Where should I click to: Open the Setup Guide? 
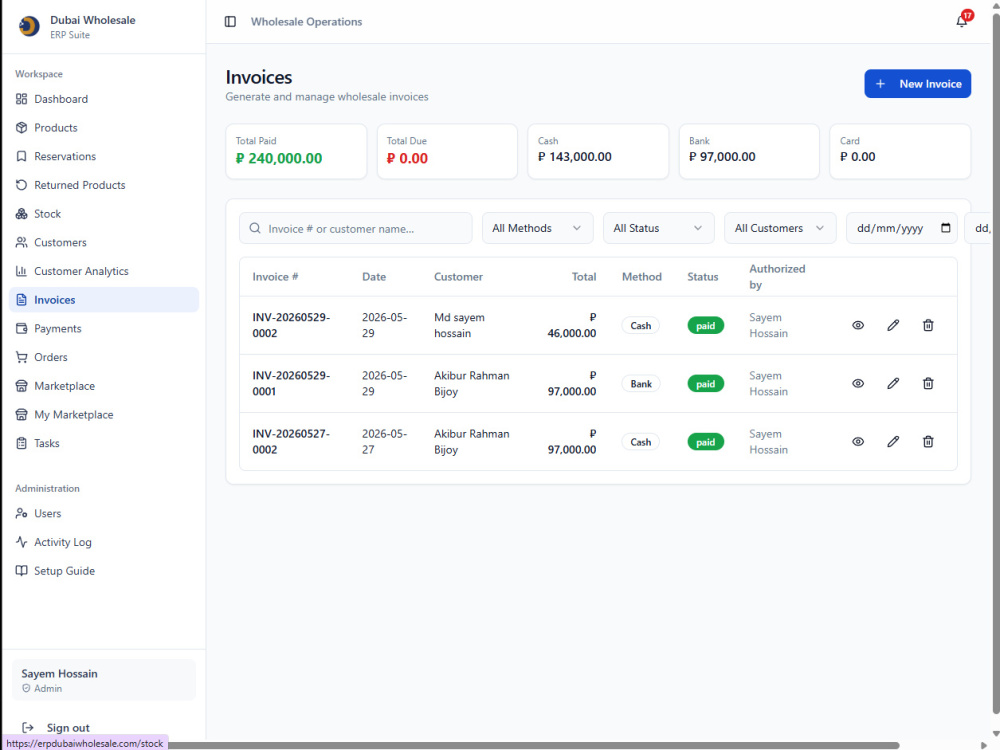[104, 571]
